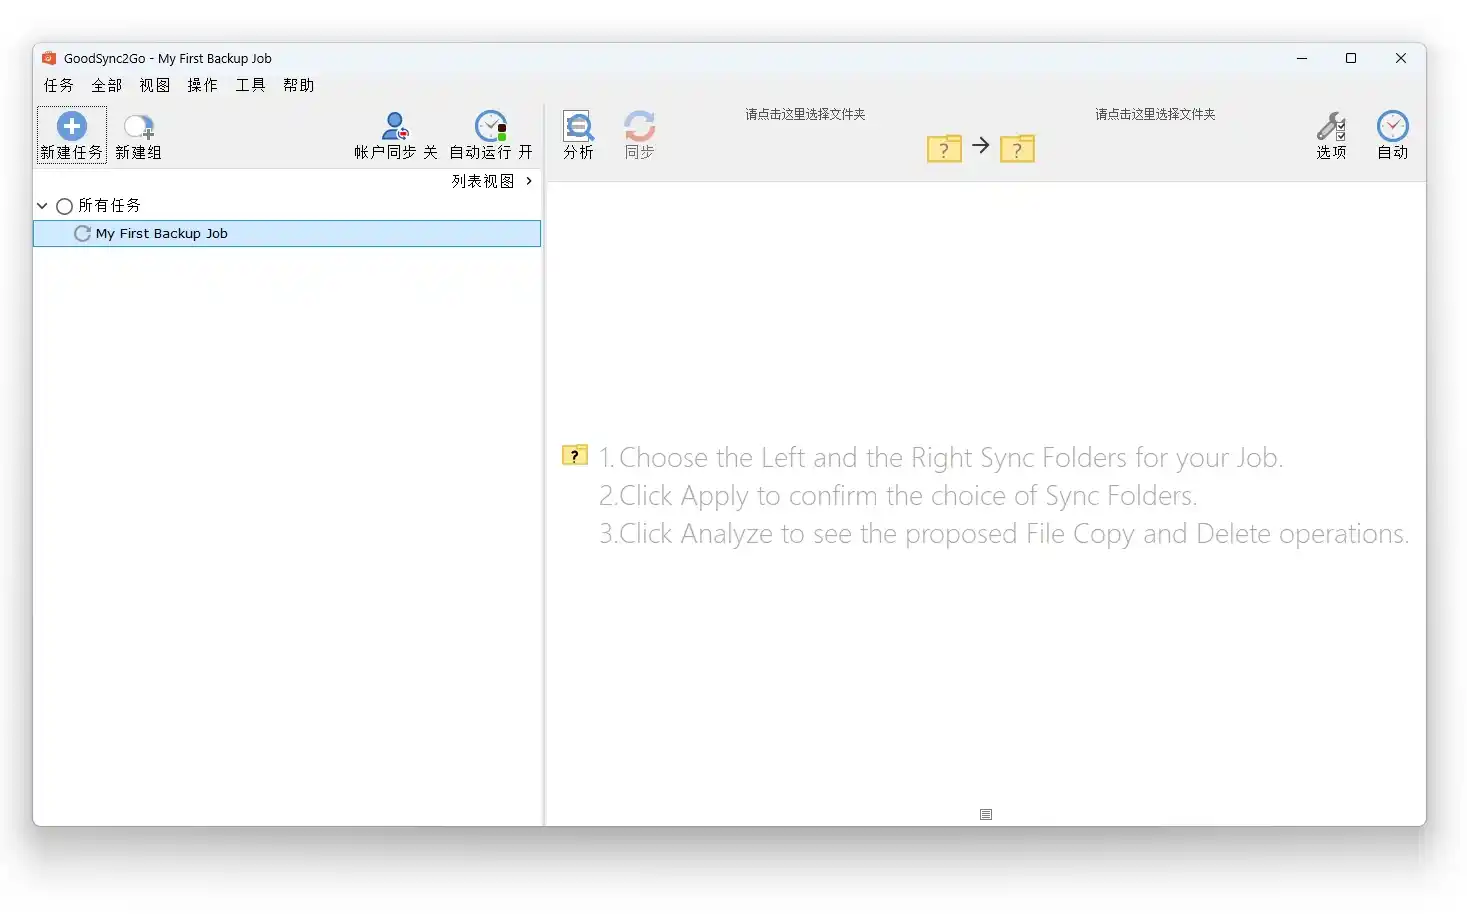This screenshot has height=915, width=1467.
Task: Open the 选项 (Options) wrench icon
Action: pos(1331,126)
